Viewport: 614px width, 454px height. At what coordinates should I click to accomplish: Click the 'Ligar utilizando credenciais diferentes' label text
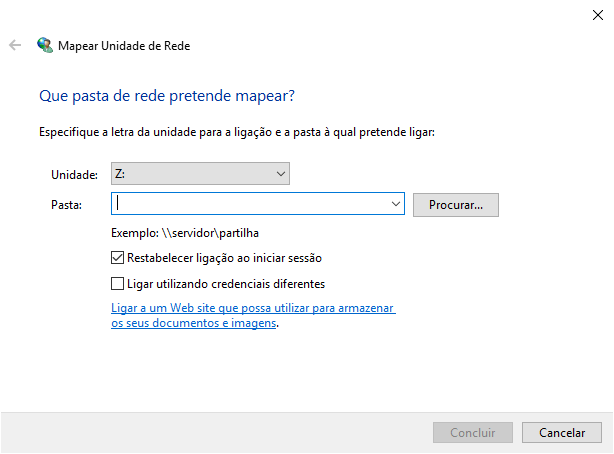tap(226, 283)
